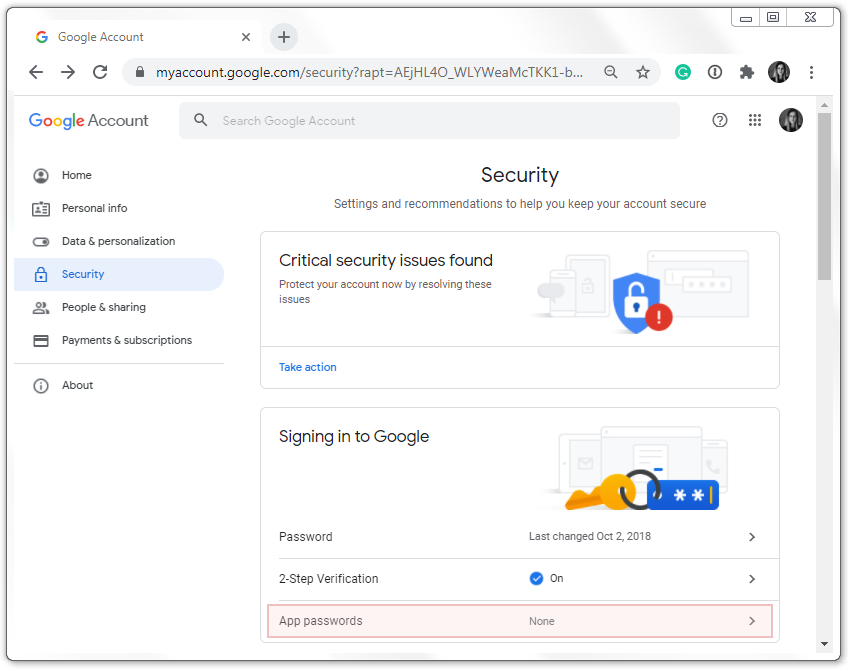Click the Security padlock icon in sidebar
848x671 pixels.
click(41, 274)
